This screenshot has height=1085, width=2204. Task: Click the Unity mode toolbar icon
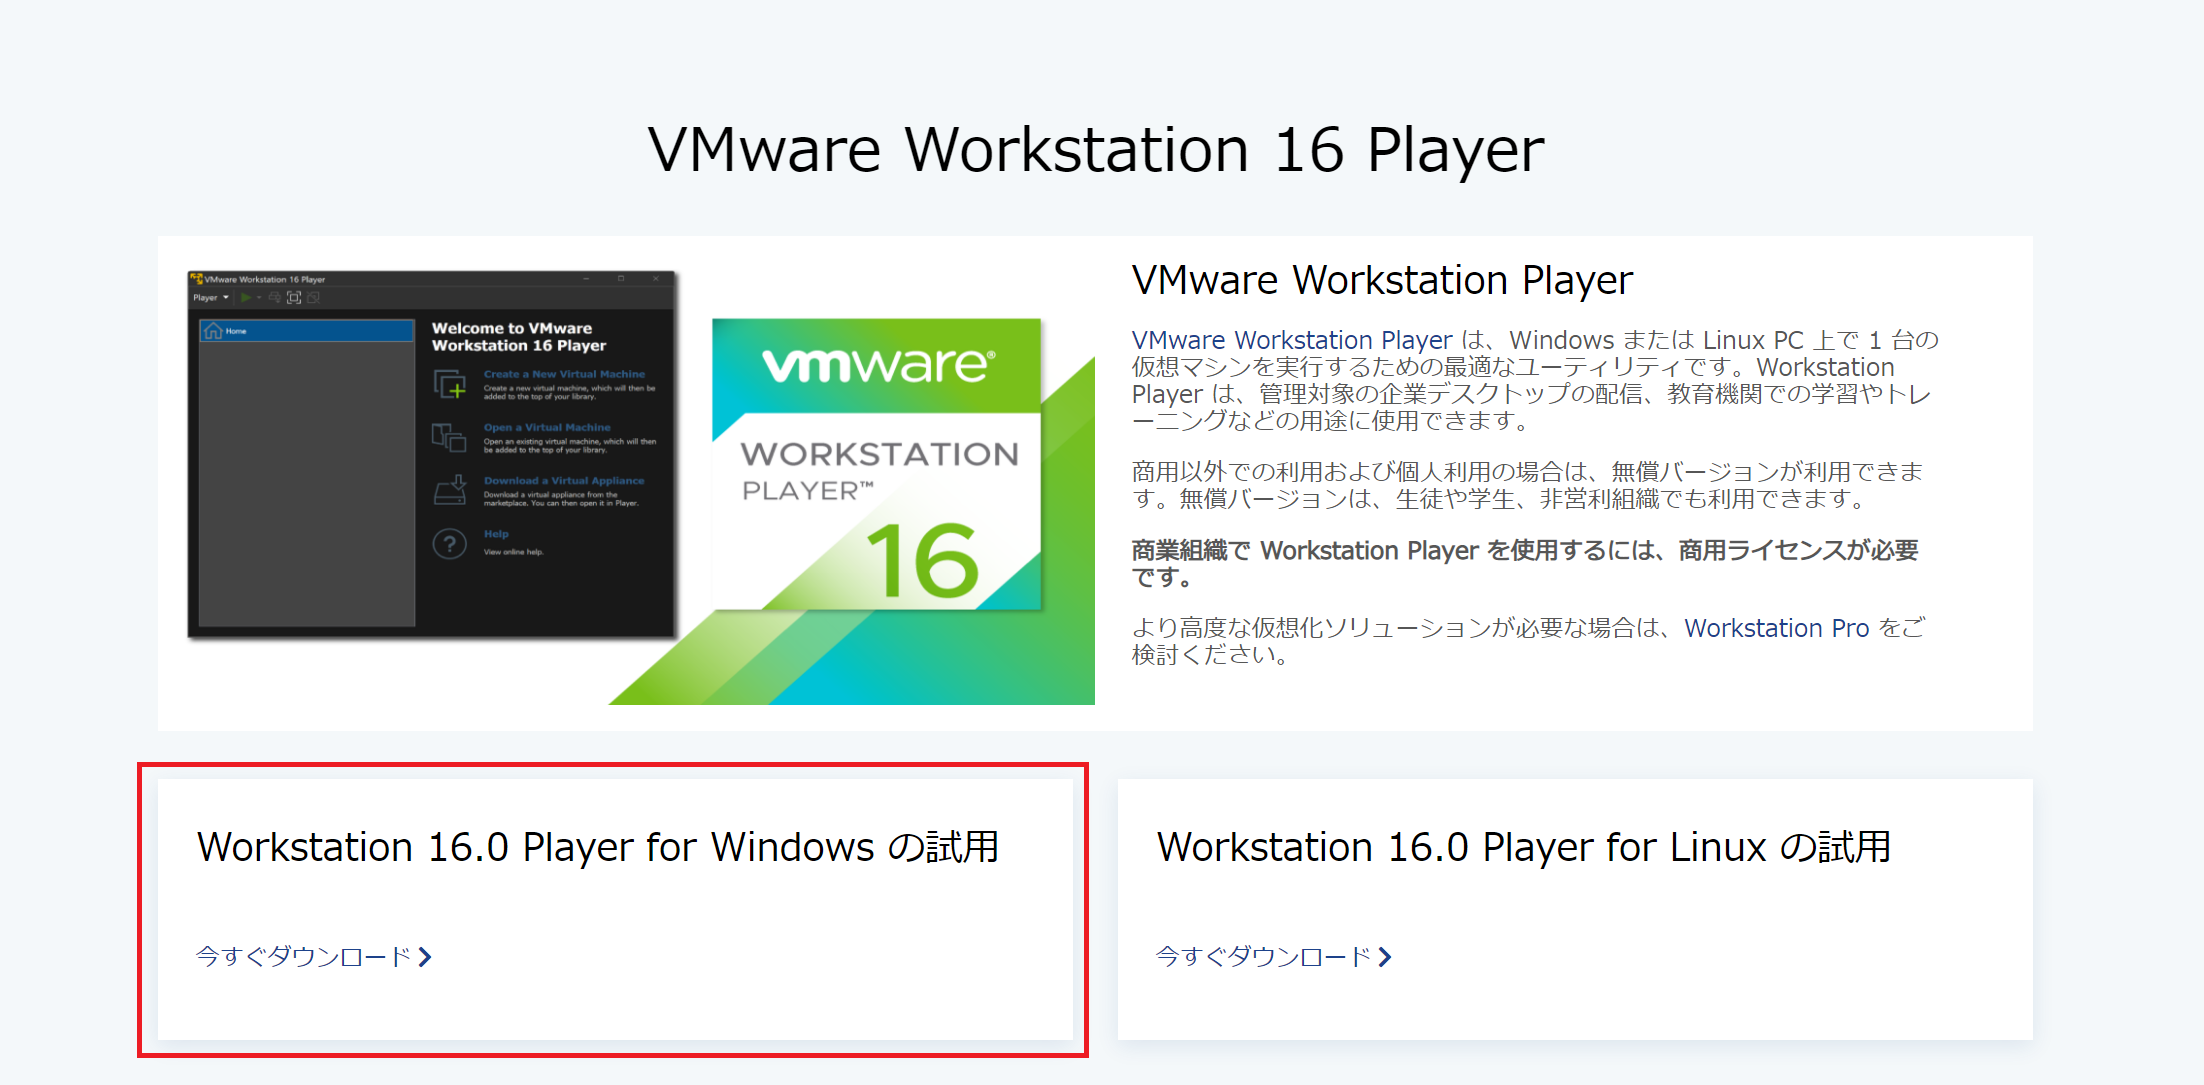pos(313,298)
